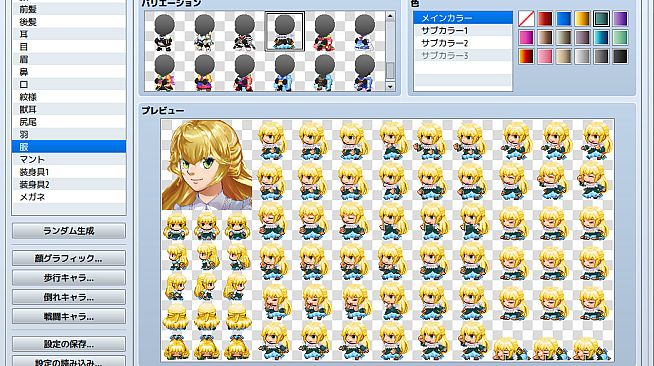This screenshot has height=366, width=654.
Task: Click the variation list scroll-up arrow
Action: 390,16
